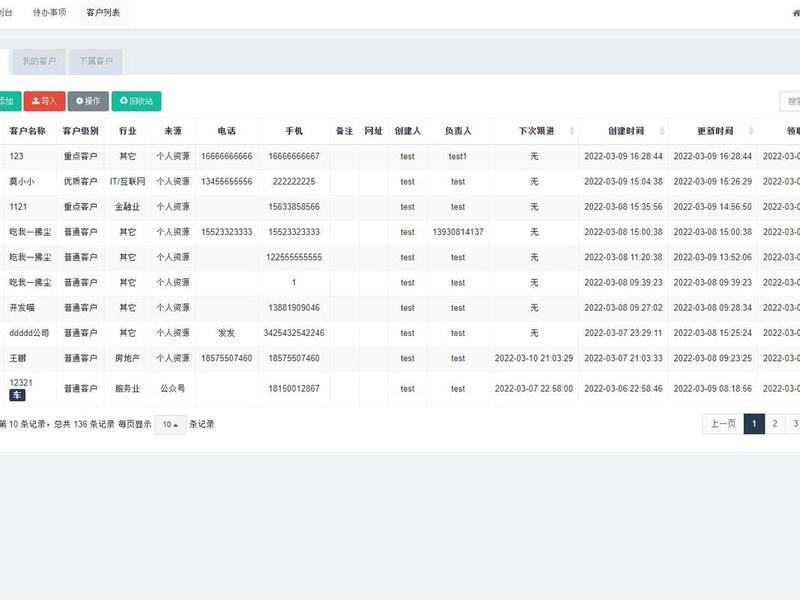Click customer name 123

[x=16, y=156]
